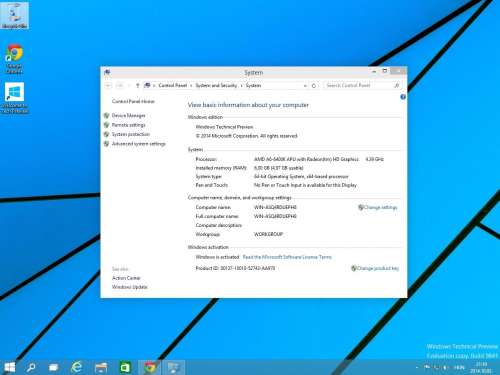
Task: Click the shield icon beside System protection
Action: (x=106, y=134)
